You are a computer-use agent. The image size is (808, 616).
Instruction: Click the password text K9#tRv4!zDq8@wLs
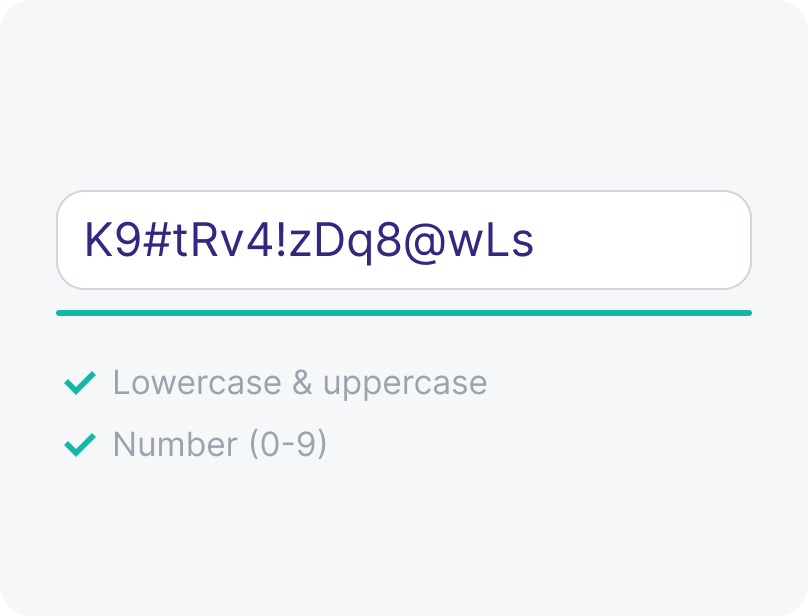coord(309,241)
